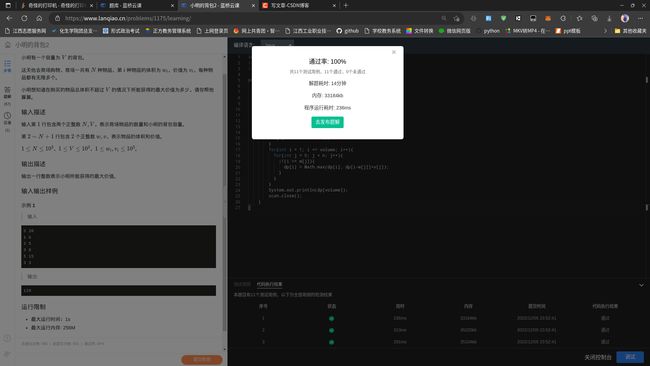The image size is (650, 366).
Task: Open the ppt模板 bookmark
Action: click(x=568, y=31)
